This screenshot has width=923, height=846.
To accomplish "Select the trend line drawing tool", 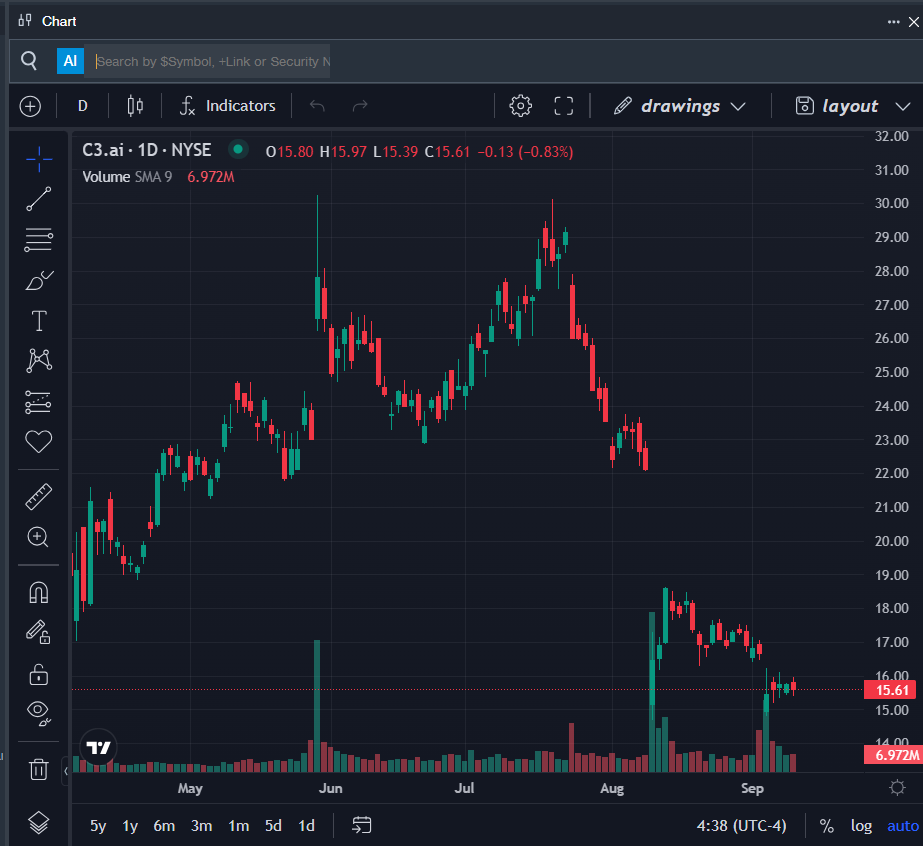I will (39, 199).
